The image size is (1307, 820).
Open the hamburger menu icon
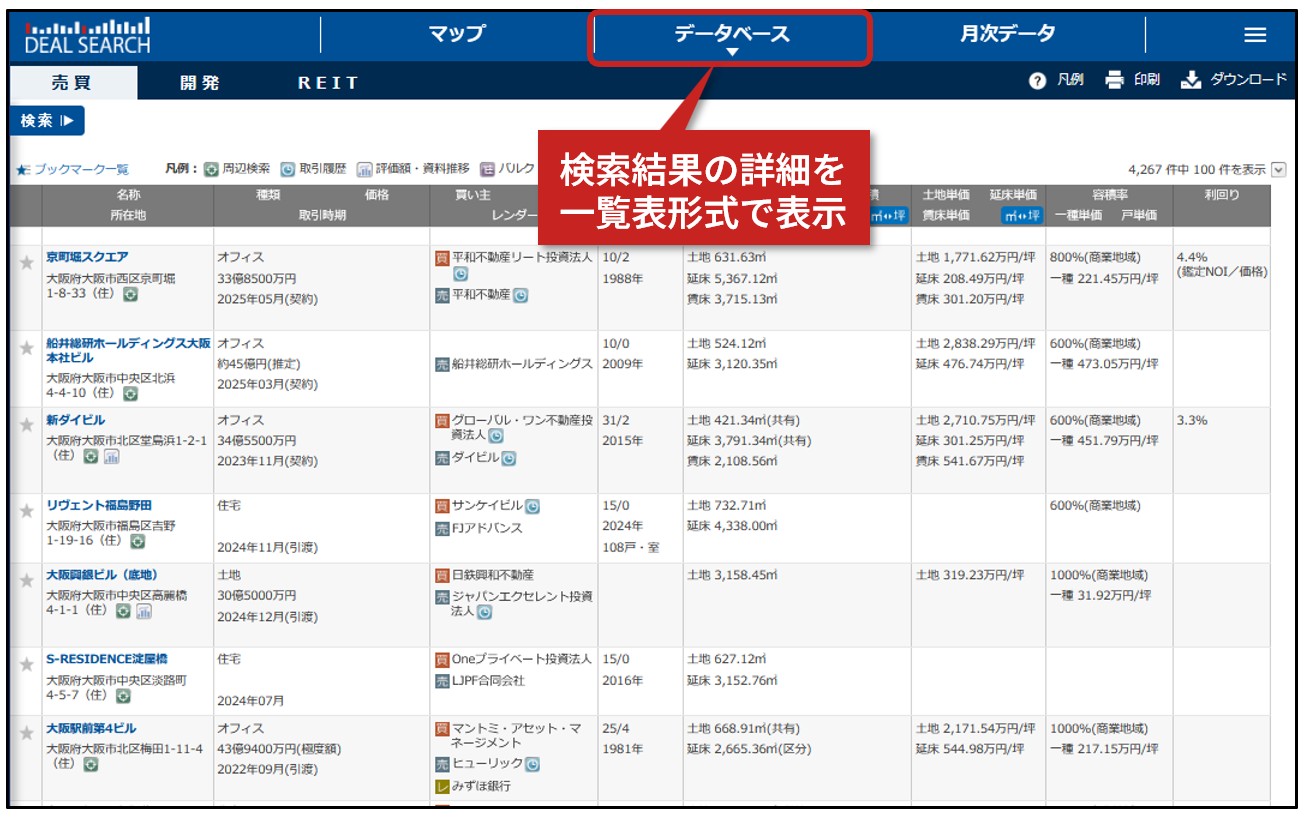[1255, 35]
